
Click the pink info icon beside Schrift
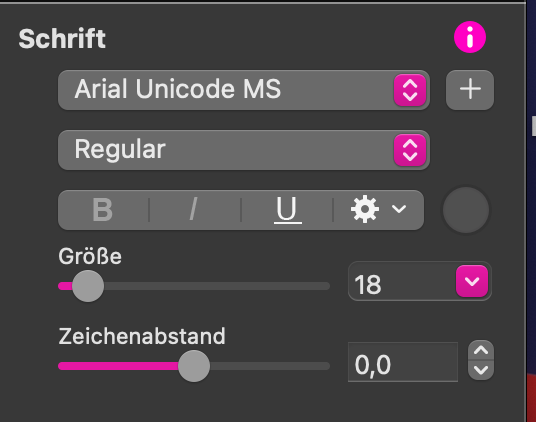(470, 37)
